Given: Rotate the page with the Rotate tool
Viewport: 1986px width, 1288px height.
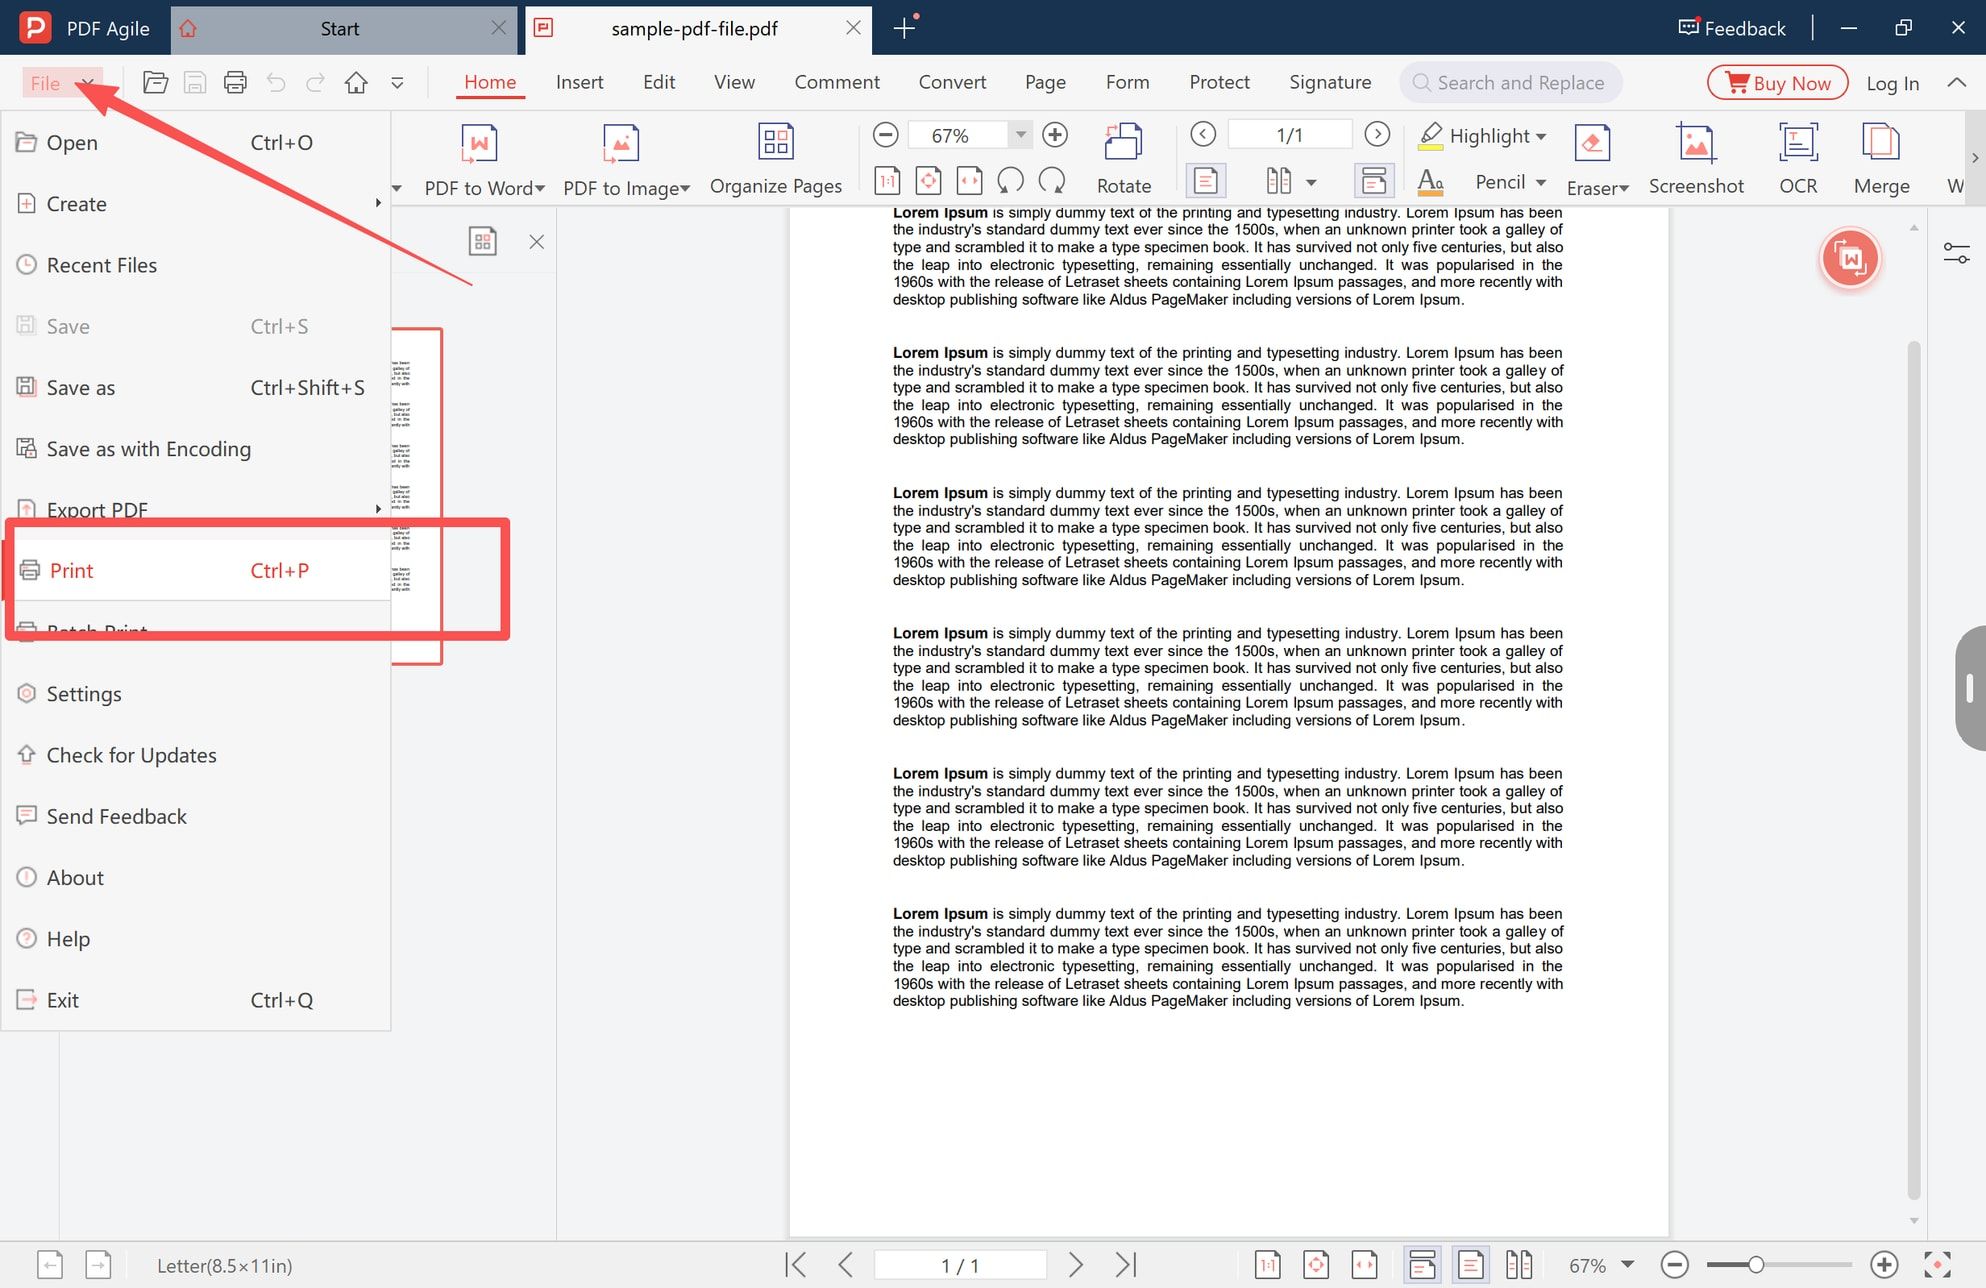Looking at the screenshot, I should click(1124, 159).
